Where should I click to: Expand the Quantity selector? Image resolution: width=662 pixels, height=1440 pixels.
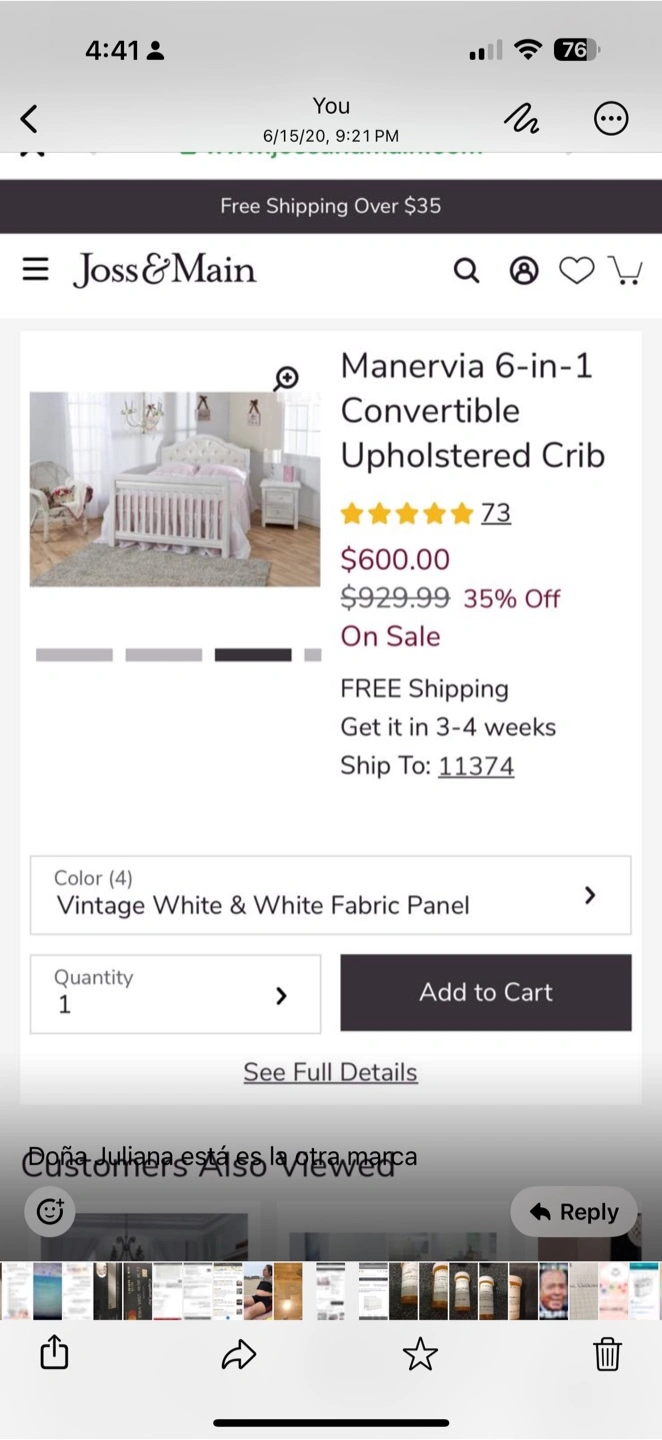tap(176, 994)
